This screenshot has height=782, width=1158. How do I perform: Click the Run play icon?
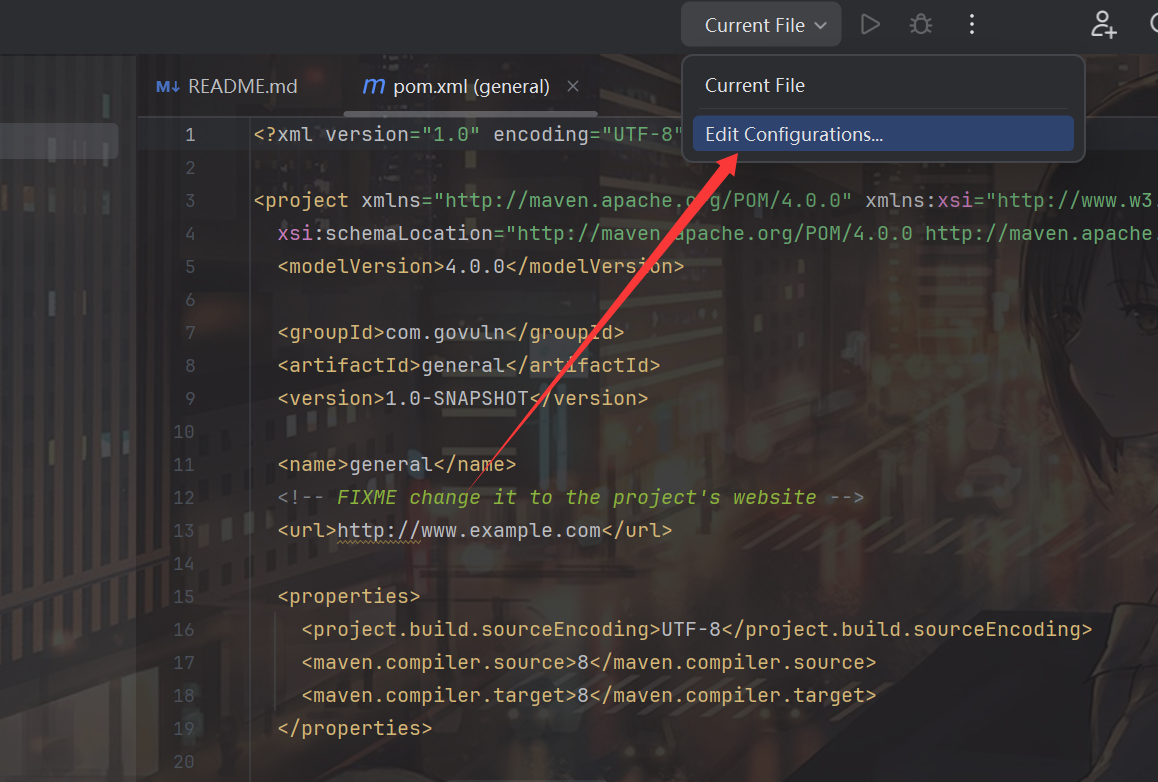[870, 25]
